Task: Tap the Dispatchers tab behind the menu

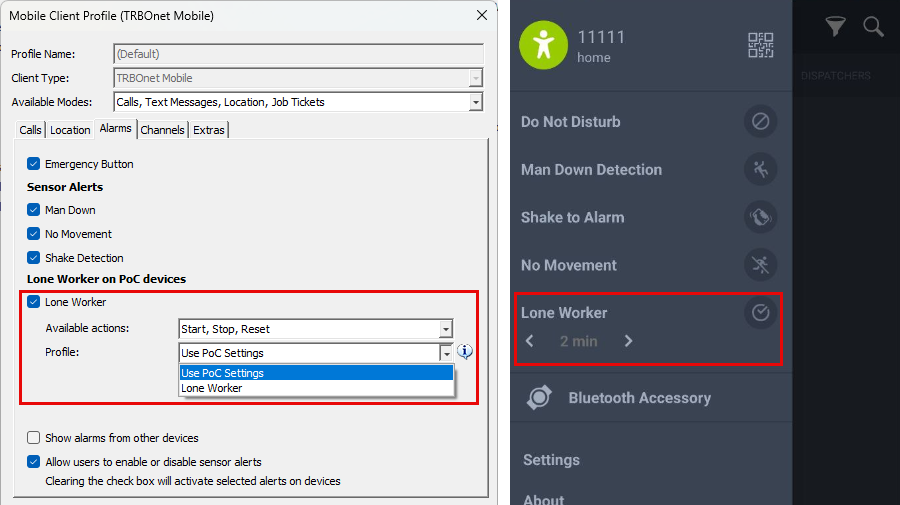Action: pyautogui.click(x=836, y=76)
